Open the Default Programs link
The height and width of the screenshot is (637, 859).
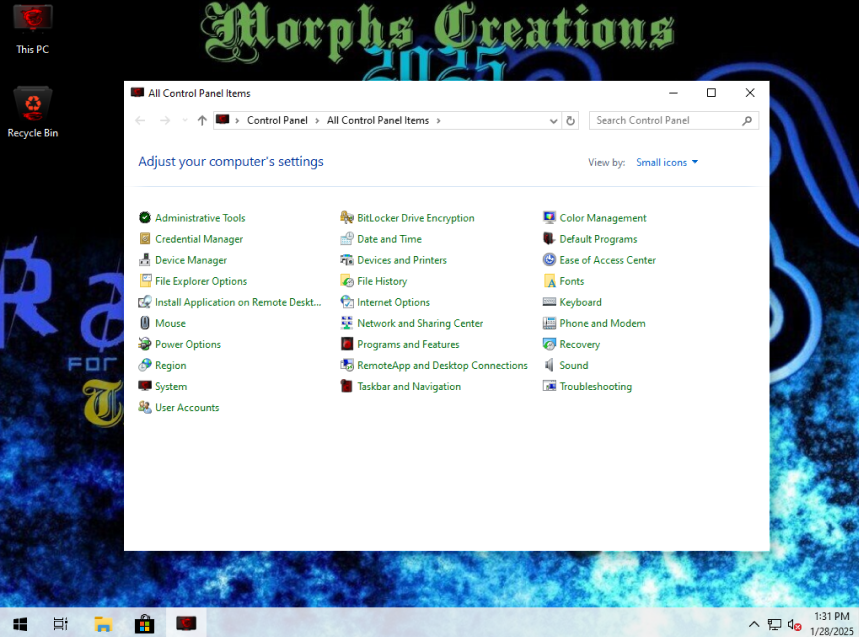click(x=598, y=239)
